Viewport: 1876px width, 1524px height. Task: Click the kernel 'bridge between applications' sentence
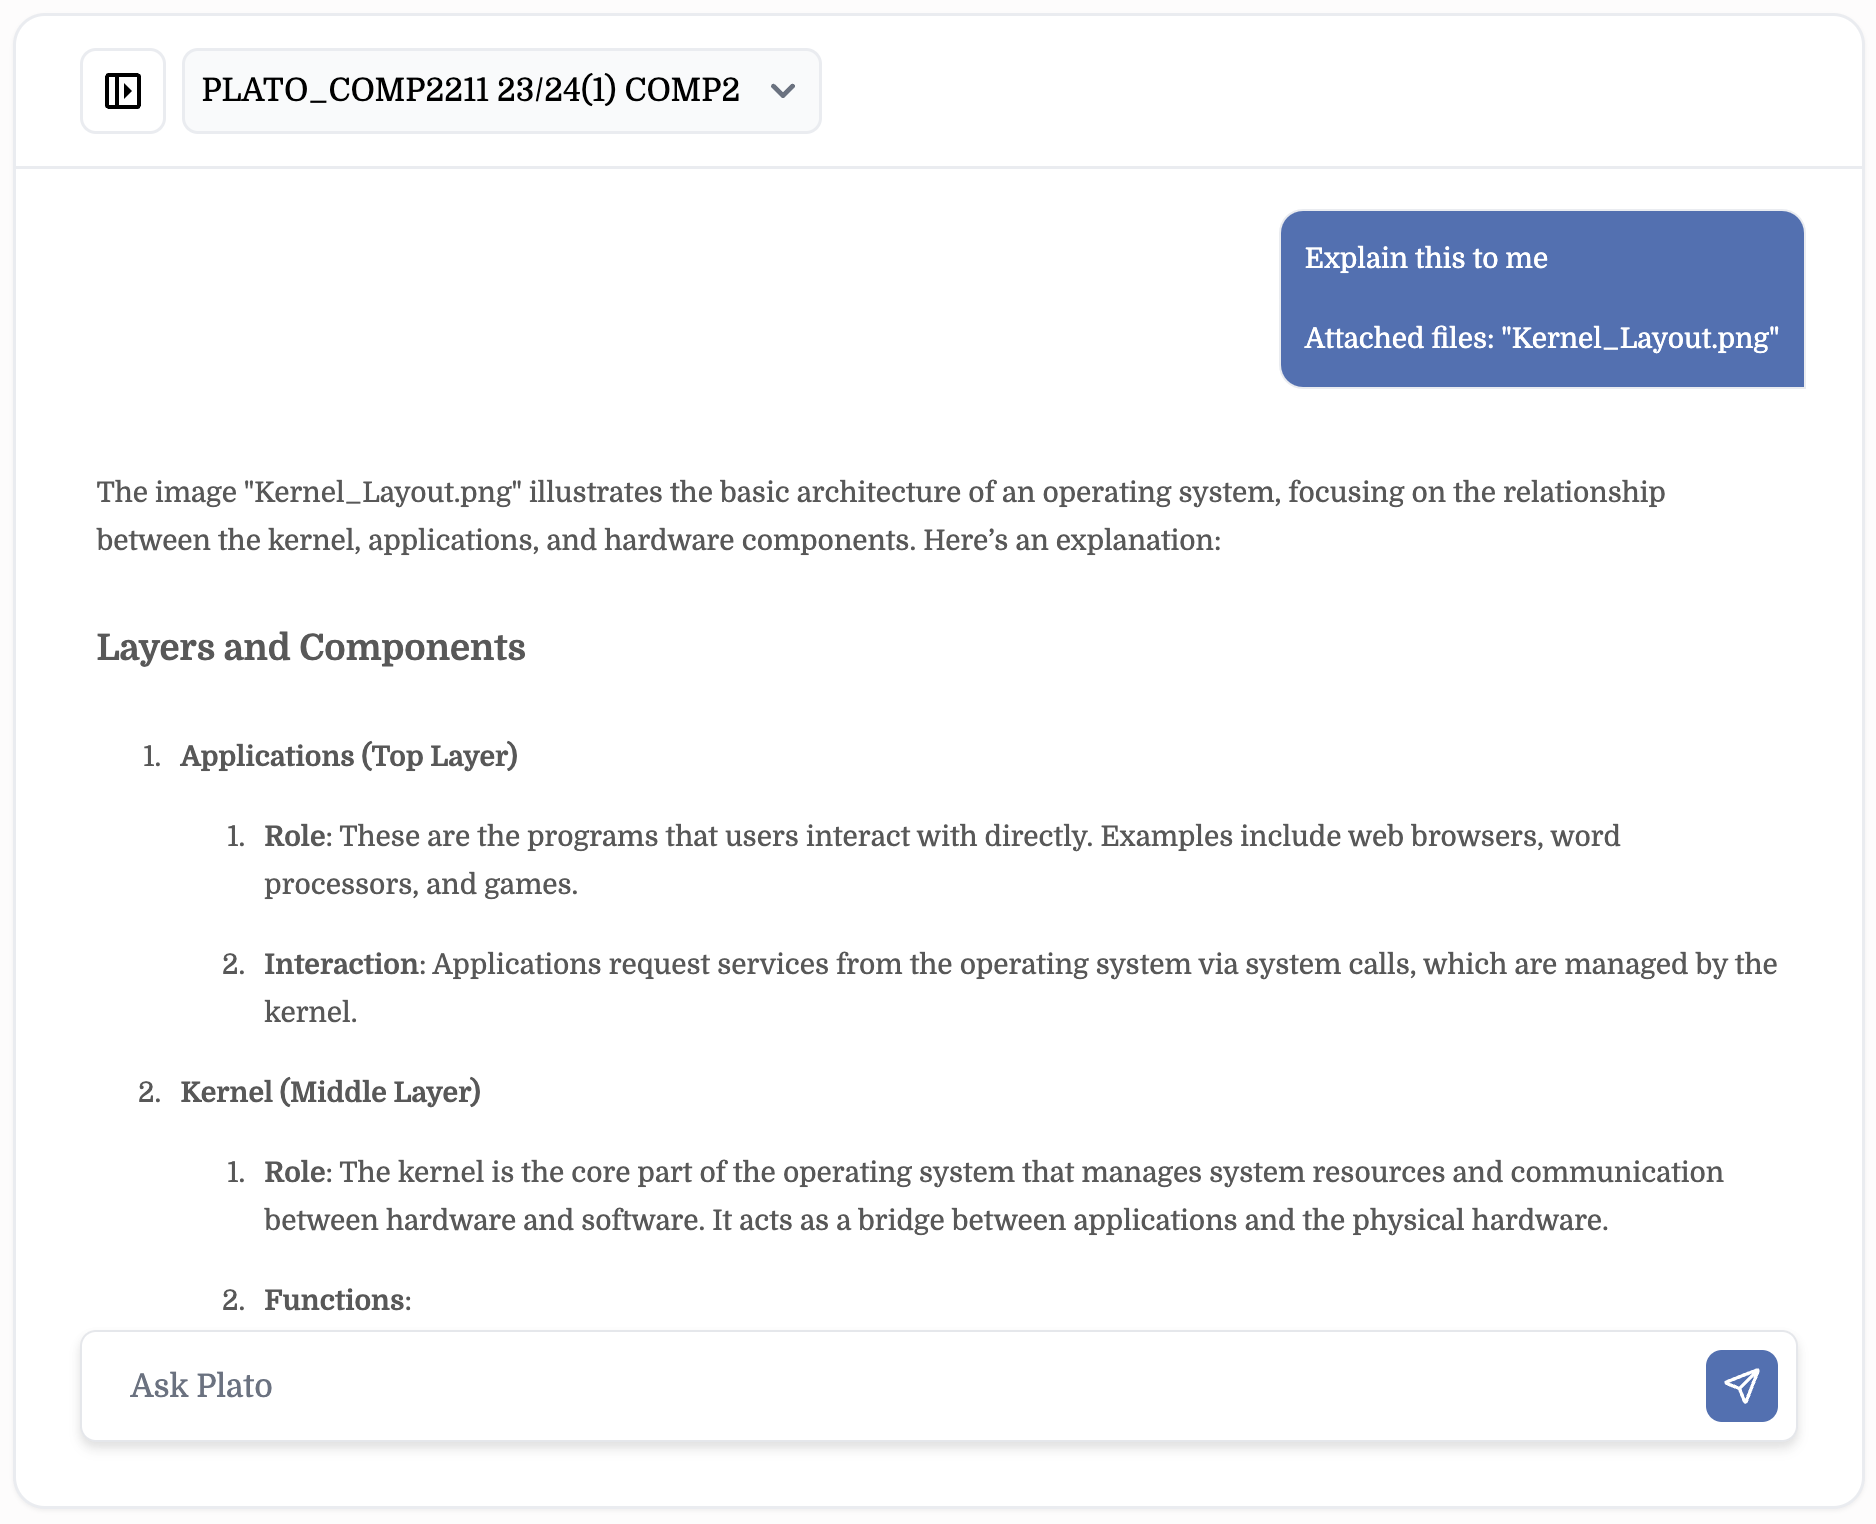click(x=1160, y=1220)
